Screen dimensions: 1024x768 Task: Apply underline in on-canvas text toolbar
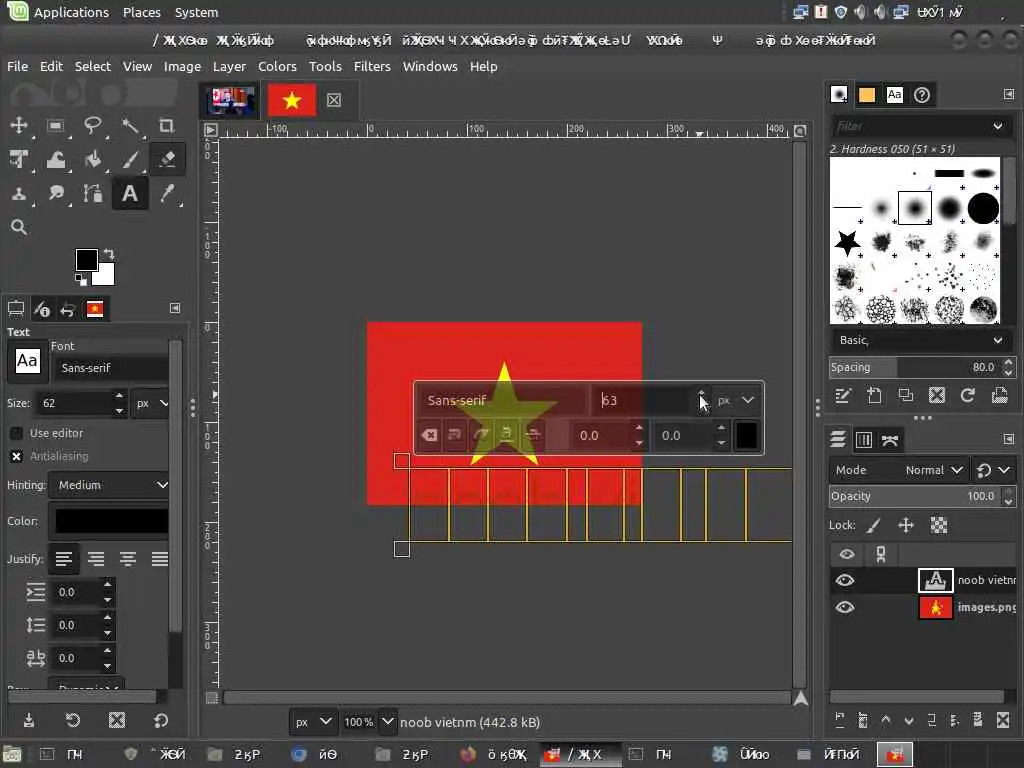[x=506, y=435]
